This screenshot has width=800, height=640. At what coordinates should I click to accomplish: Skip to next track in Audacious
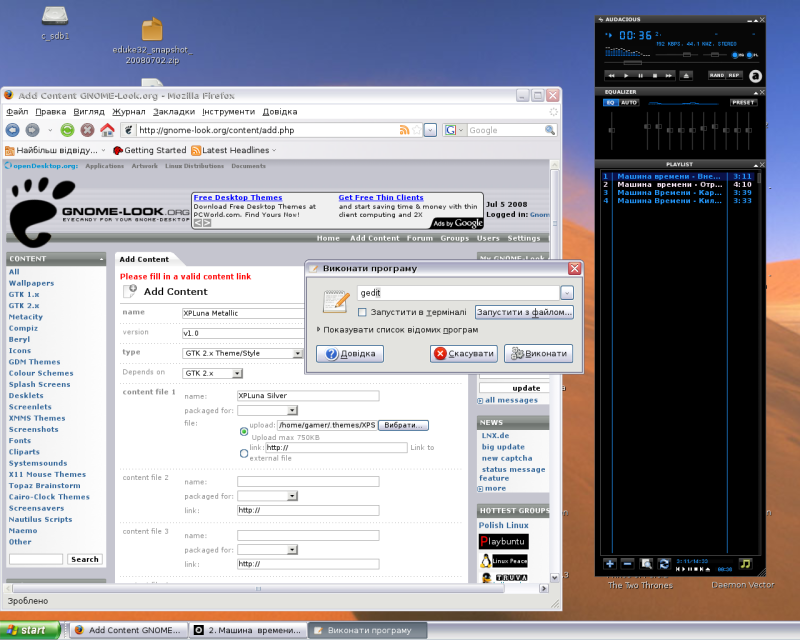coord(668,76)
